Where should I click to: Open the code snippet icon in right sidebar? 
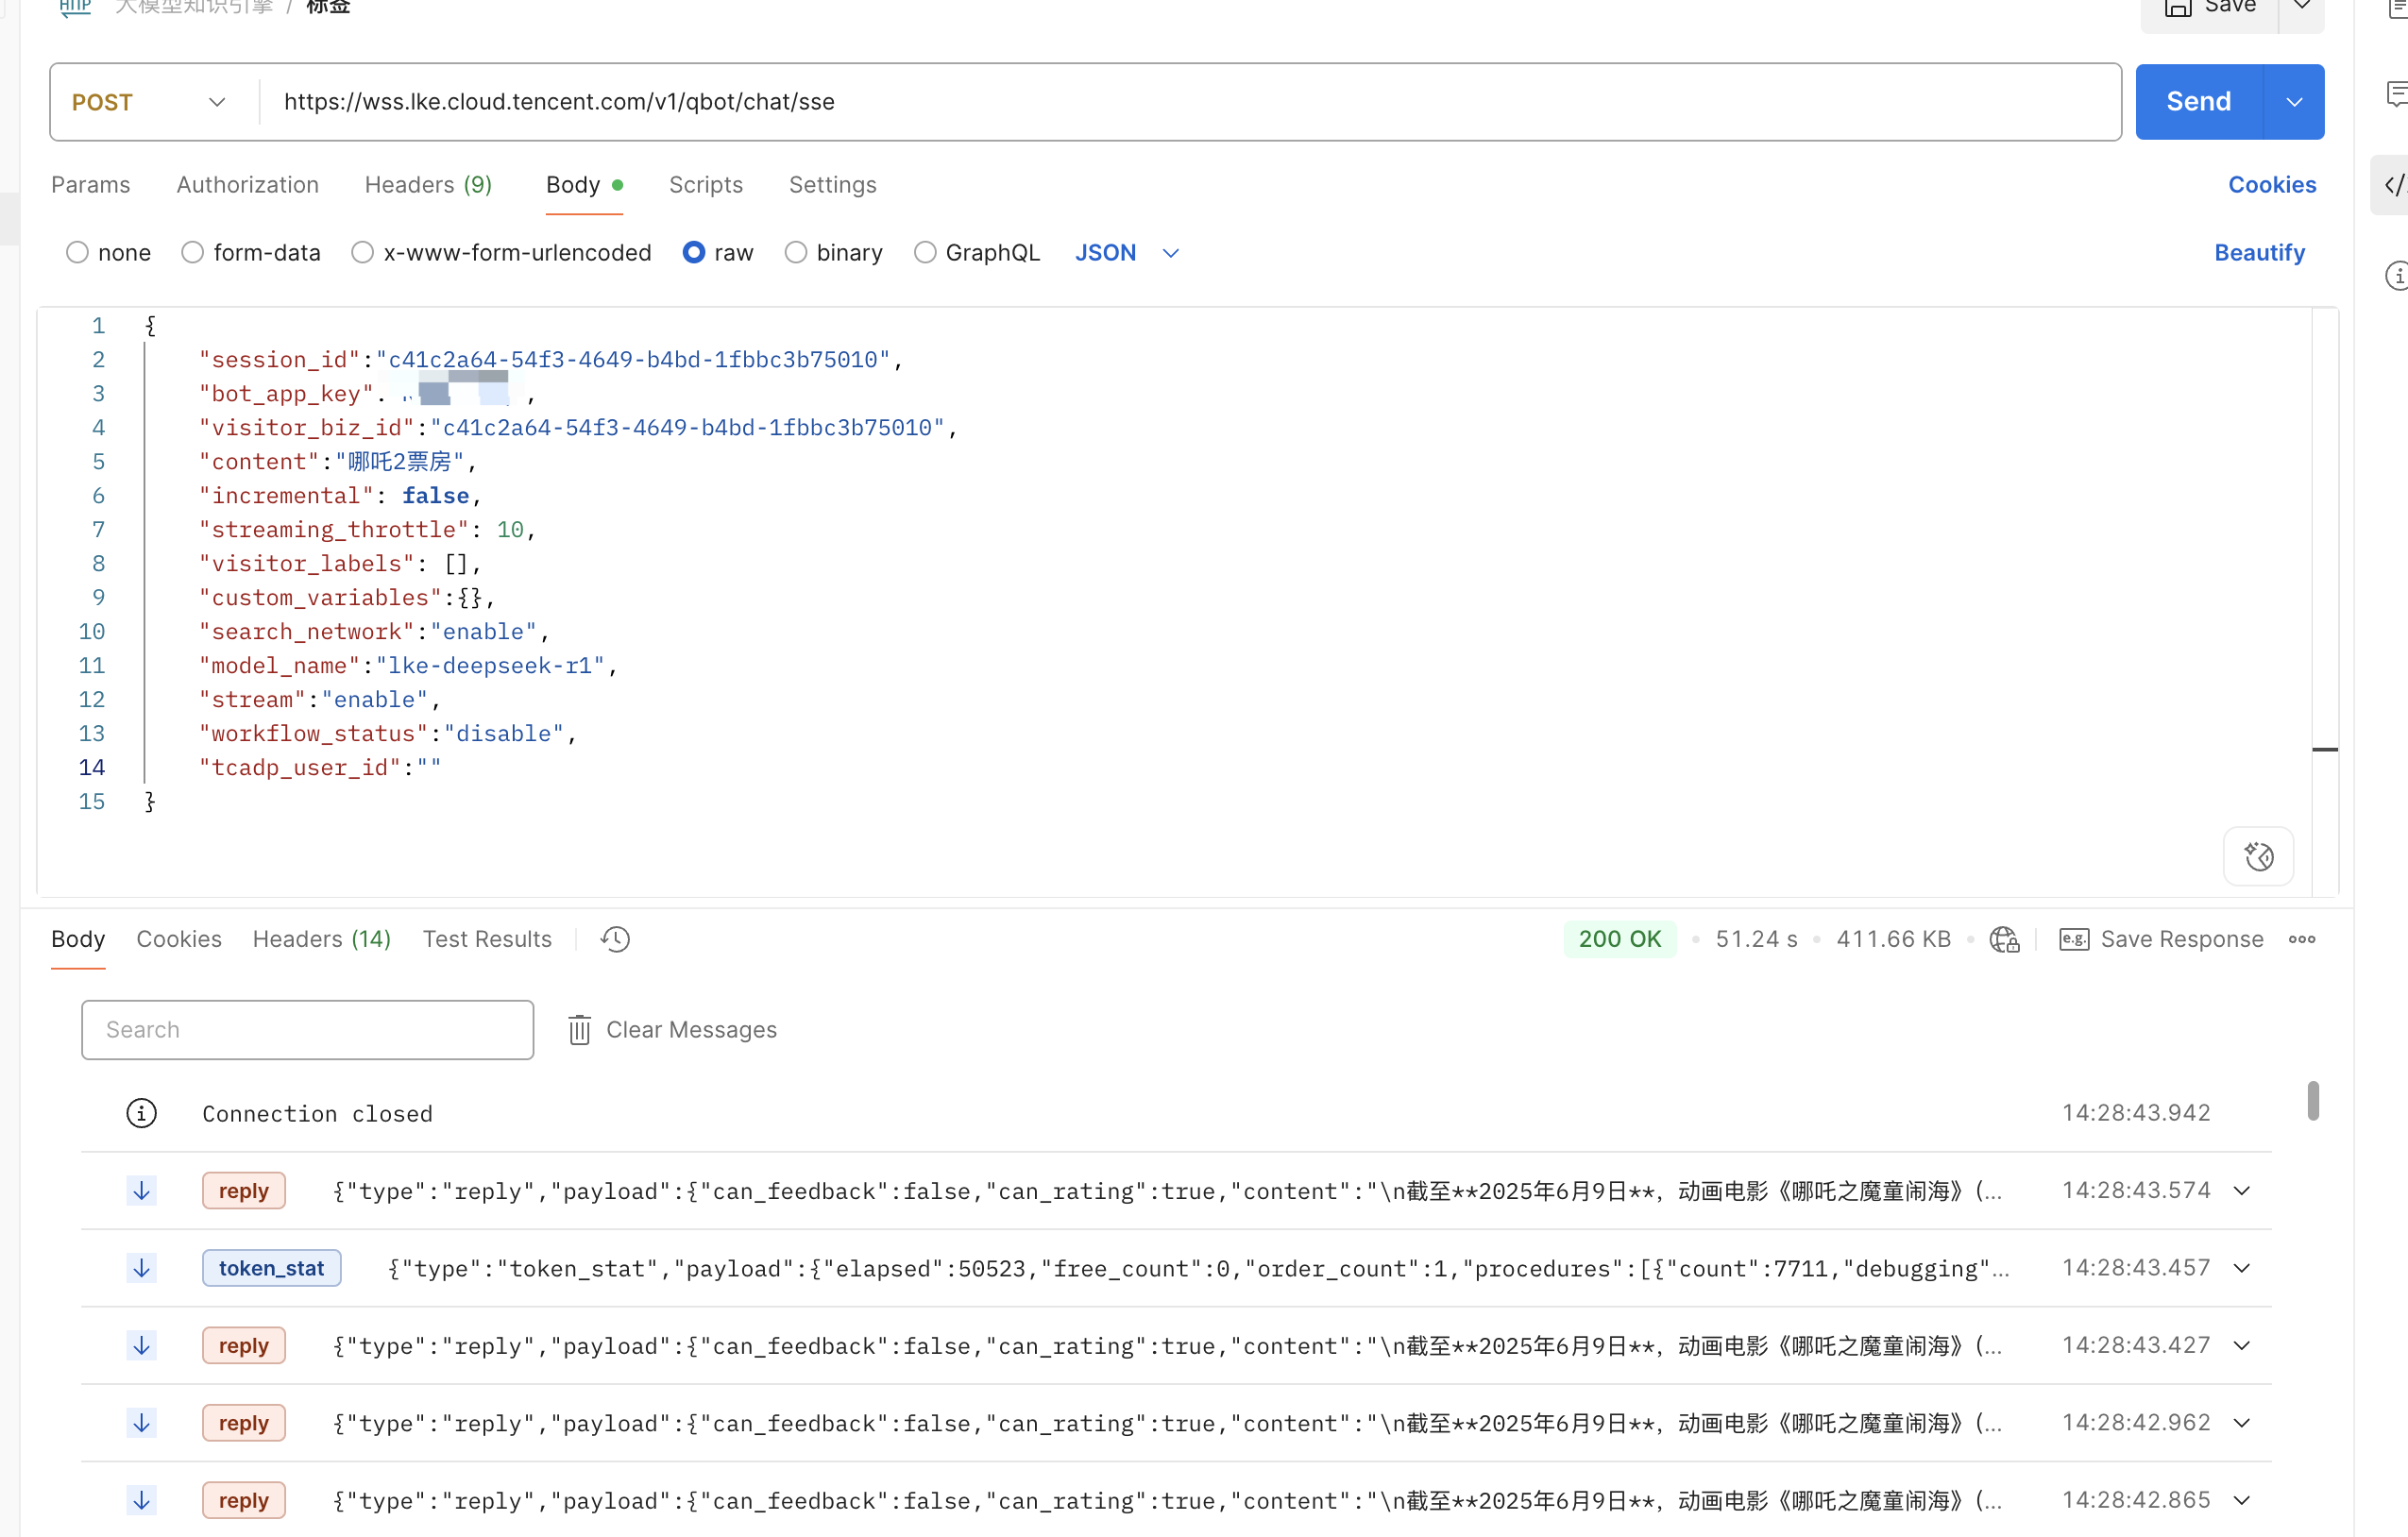click(x=2394, y=185)
